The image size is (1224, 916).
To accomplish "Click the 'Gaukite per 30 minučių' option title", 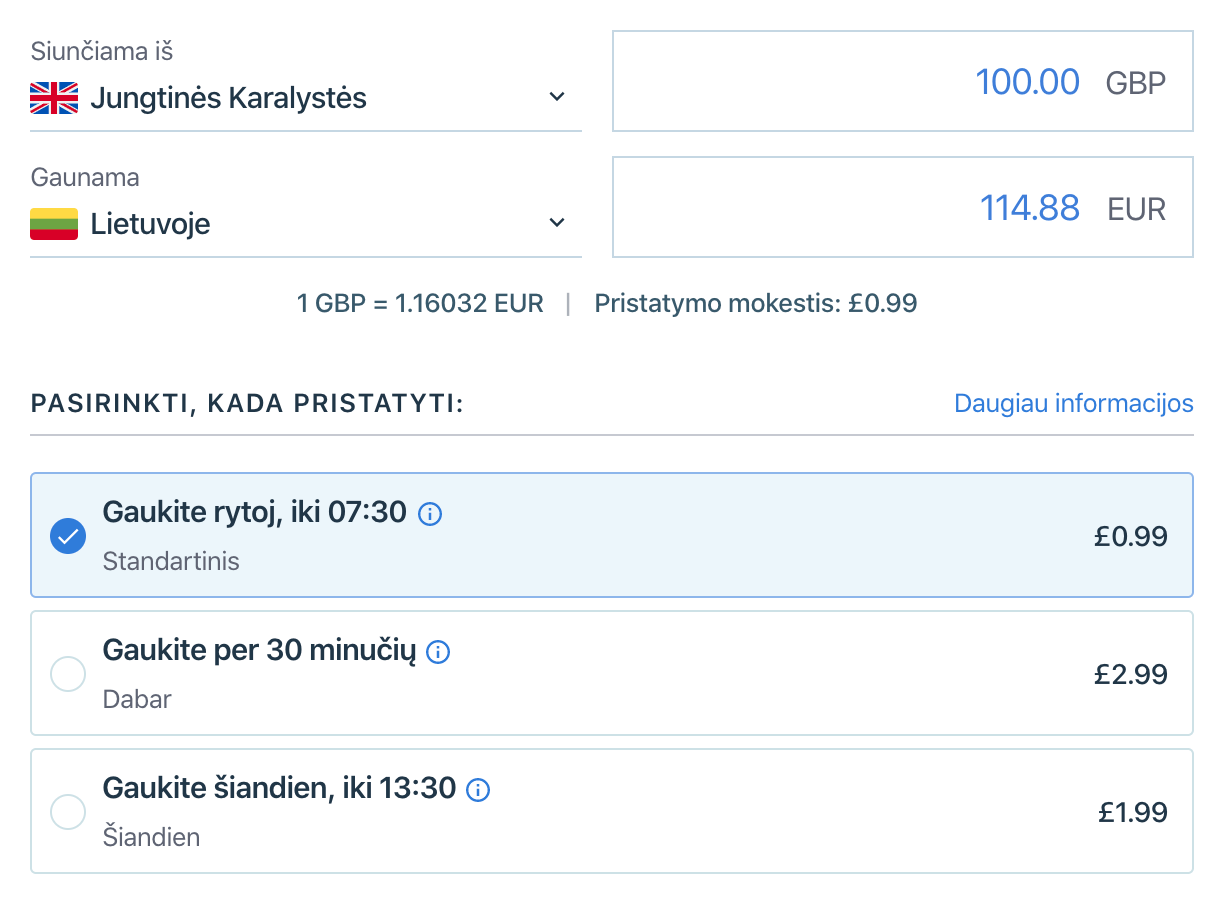I will click(x=259, y=651).
